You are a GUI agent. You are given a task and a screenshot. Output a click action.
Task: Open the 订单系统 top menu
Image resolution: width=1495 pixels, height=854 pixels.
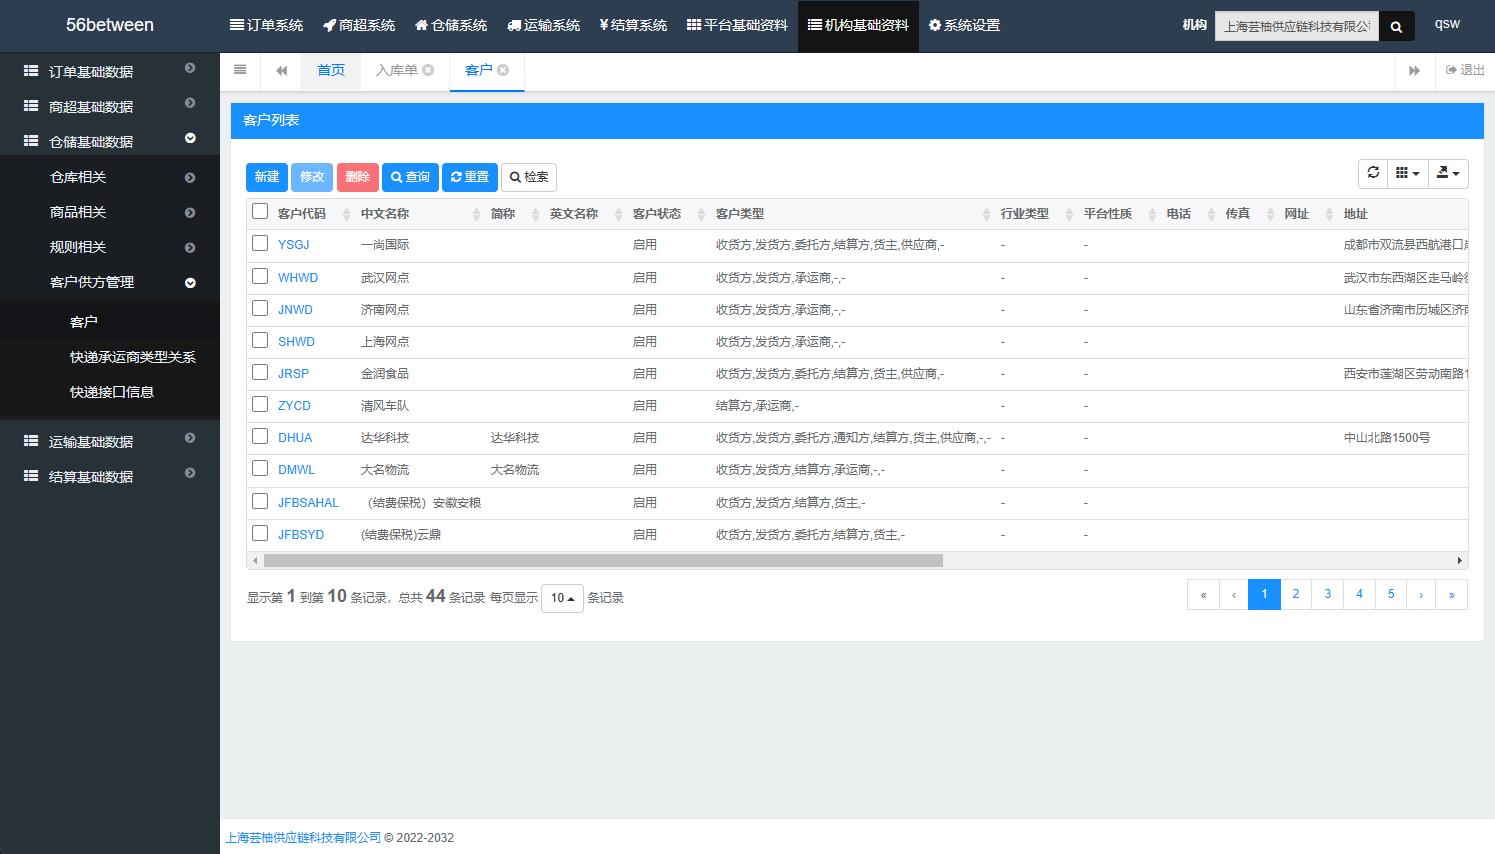coord(266,25)
